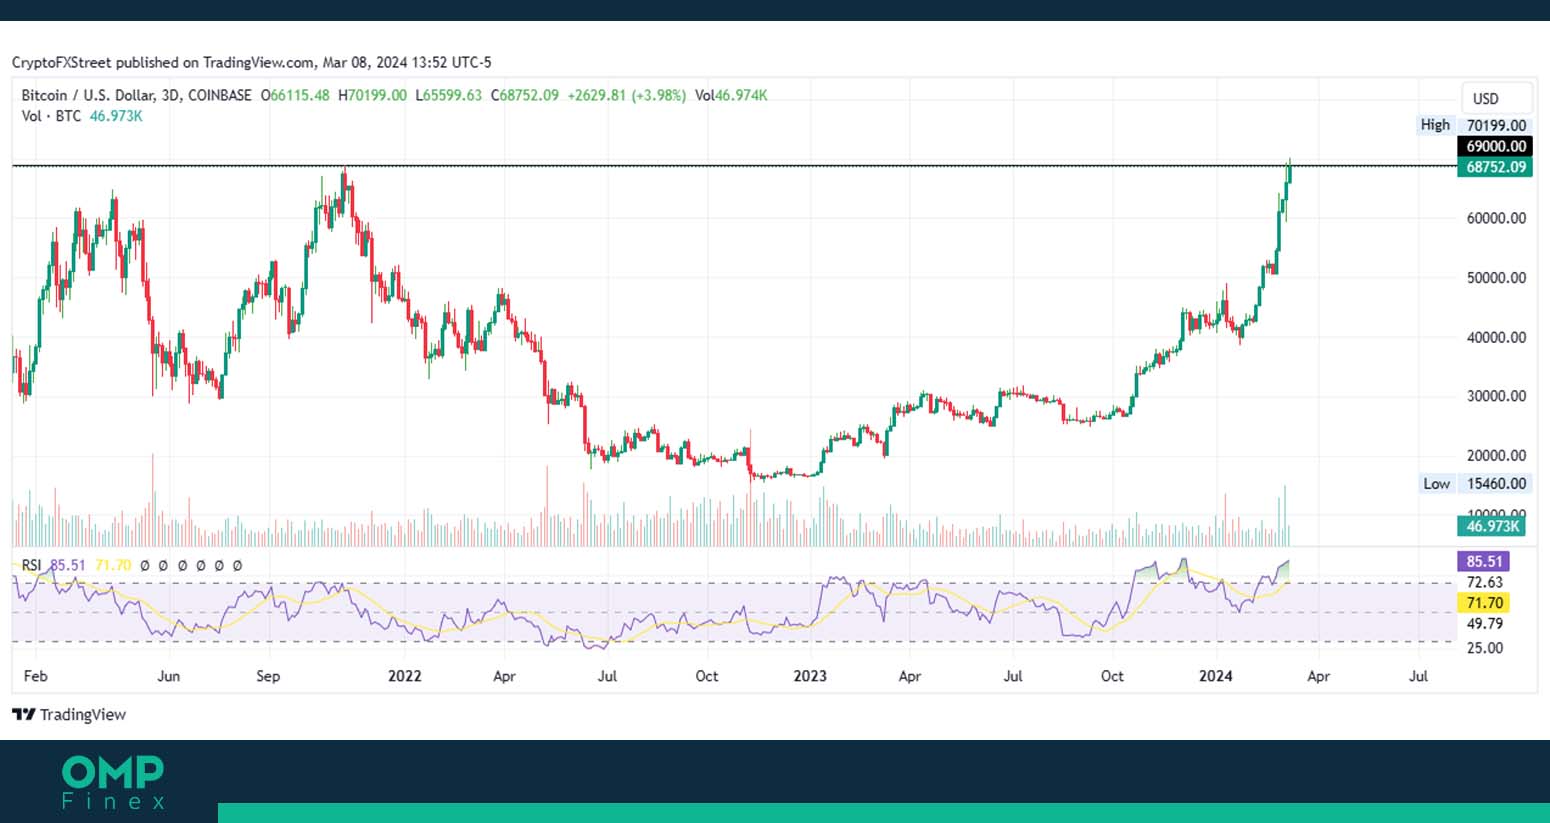This screenshot has width=1550, height=823.
Task: Click the TradingView logo below the chart
Action: pyautogui.click(x=69, y=714)
